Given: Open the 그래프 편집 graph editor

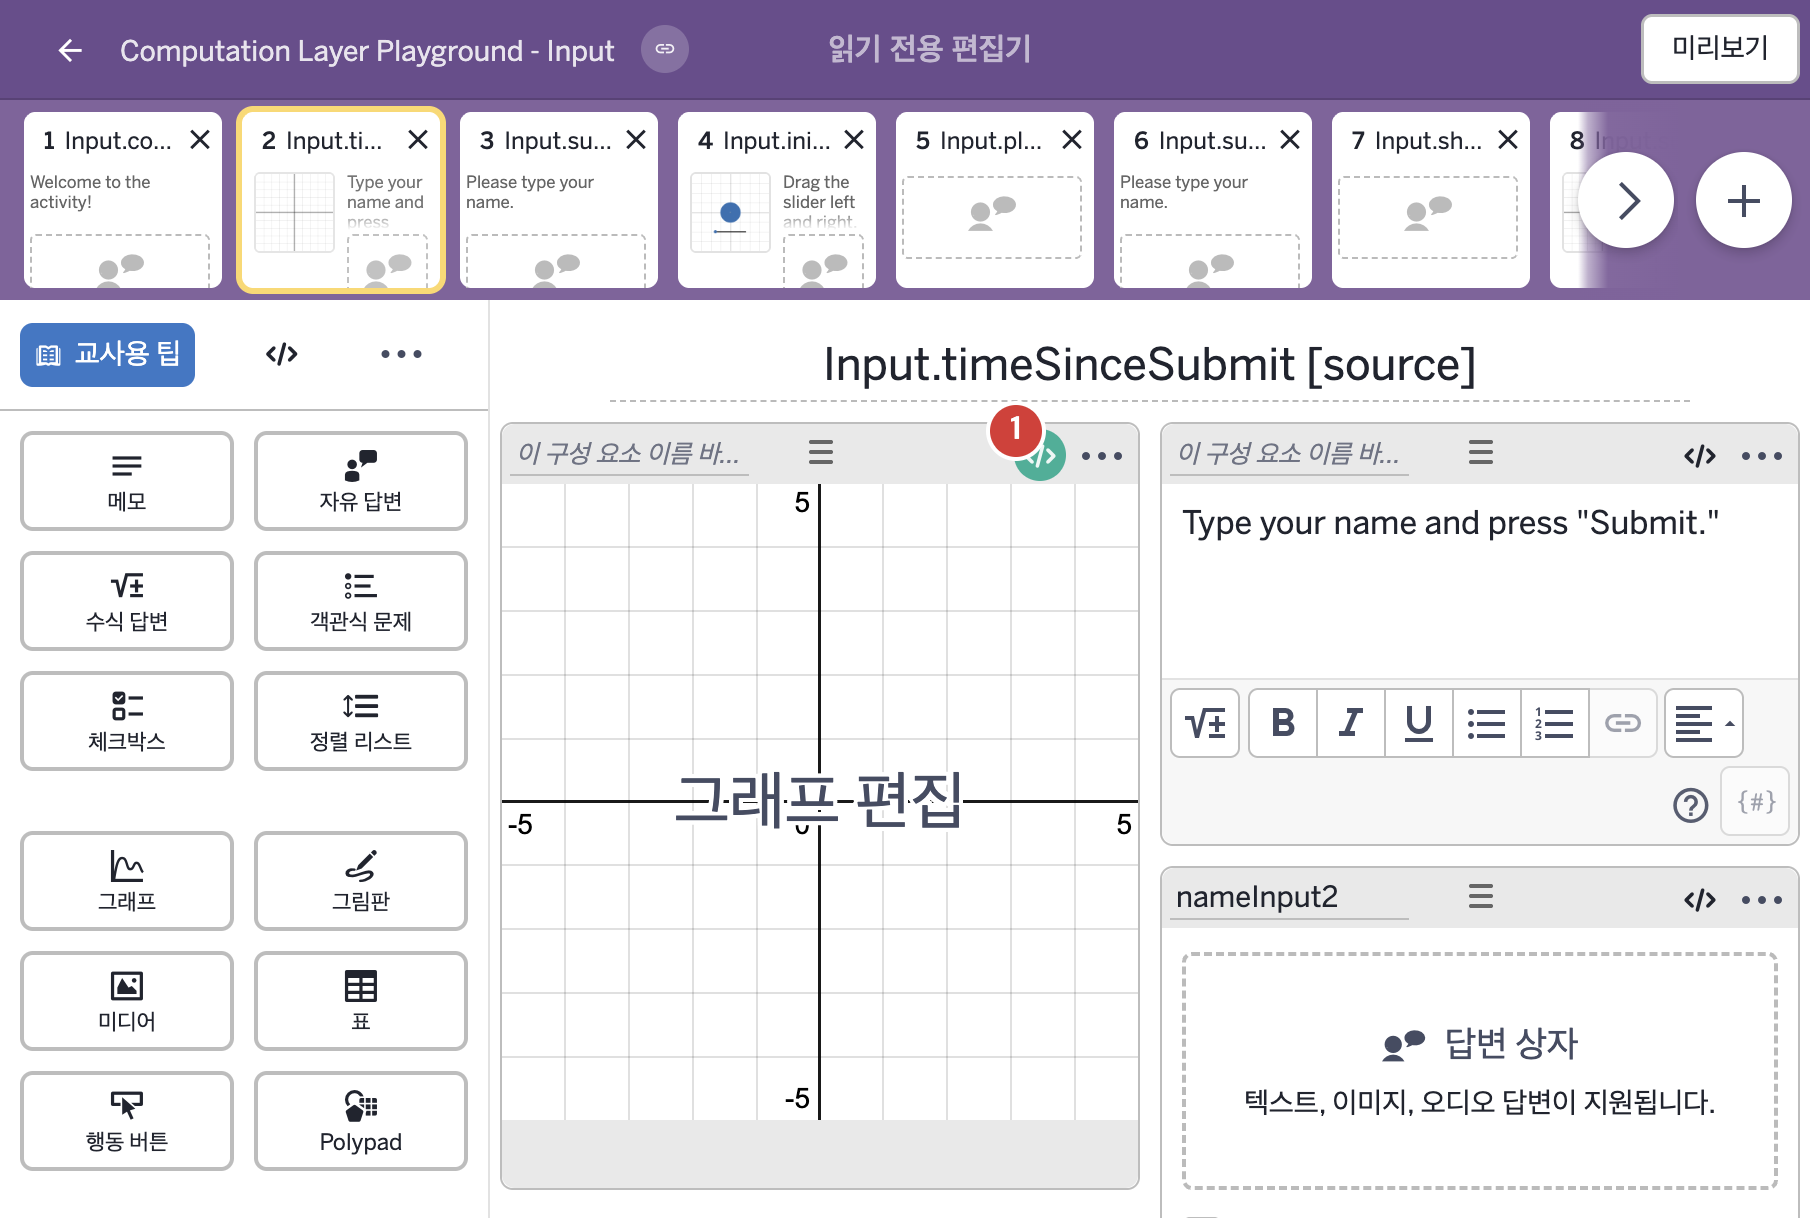Looking at the screenshot, I should 819,800.
